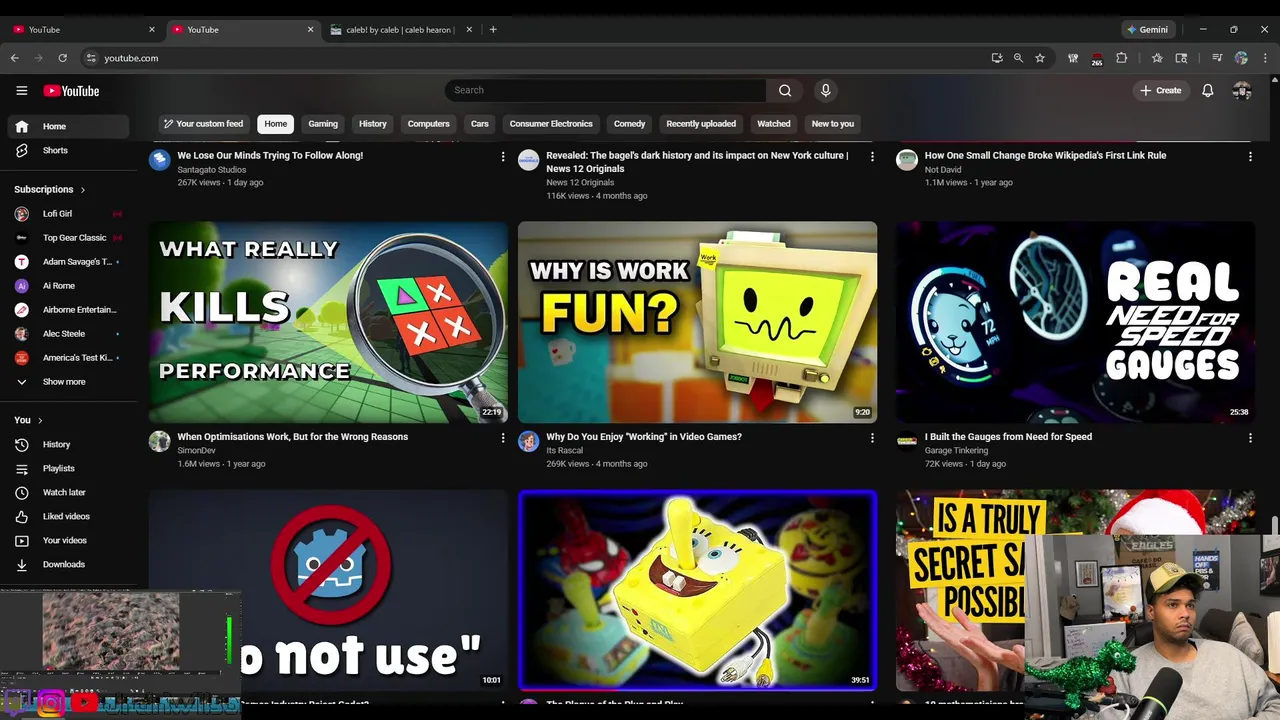Open Chrome profile avatar
This screenshot has width=1280, height=720.
click(1241, 58)
